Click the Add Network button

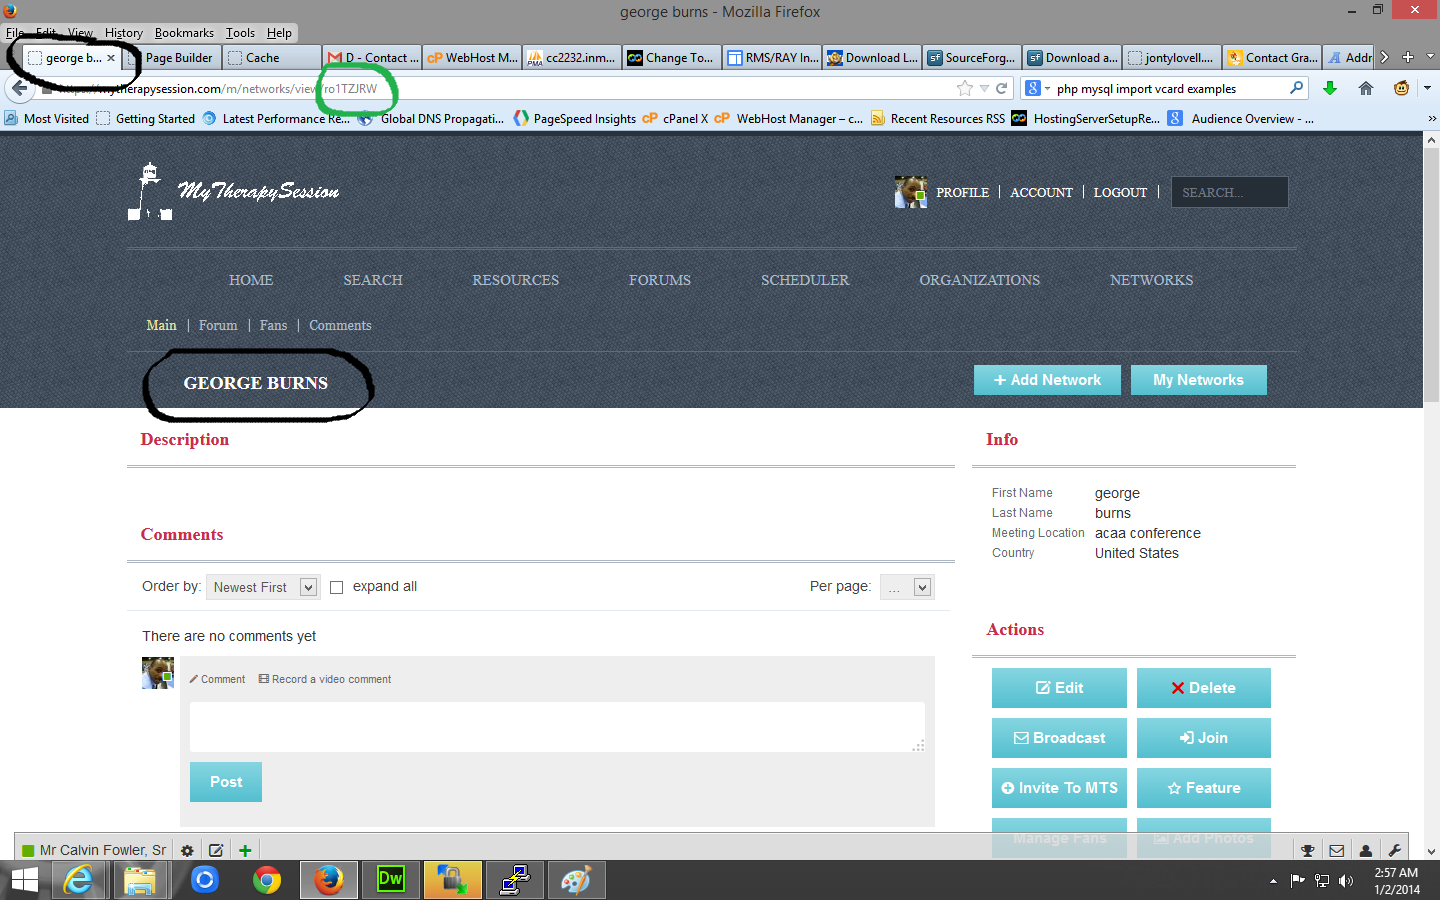tap(1047, 380)
